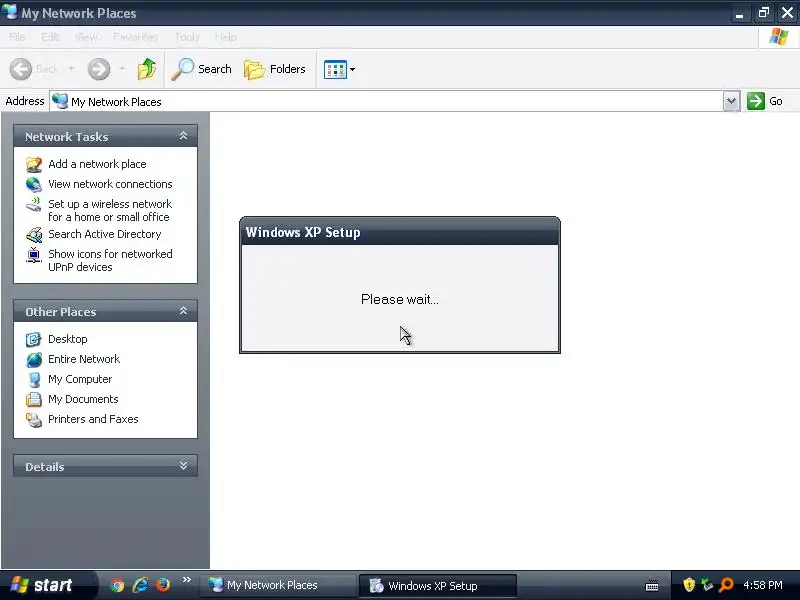Click the Please wait... text

(400, 299)
